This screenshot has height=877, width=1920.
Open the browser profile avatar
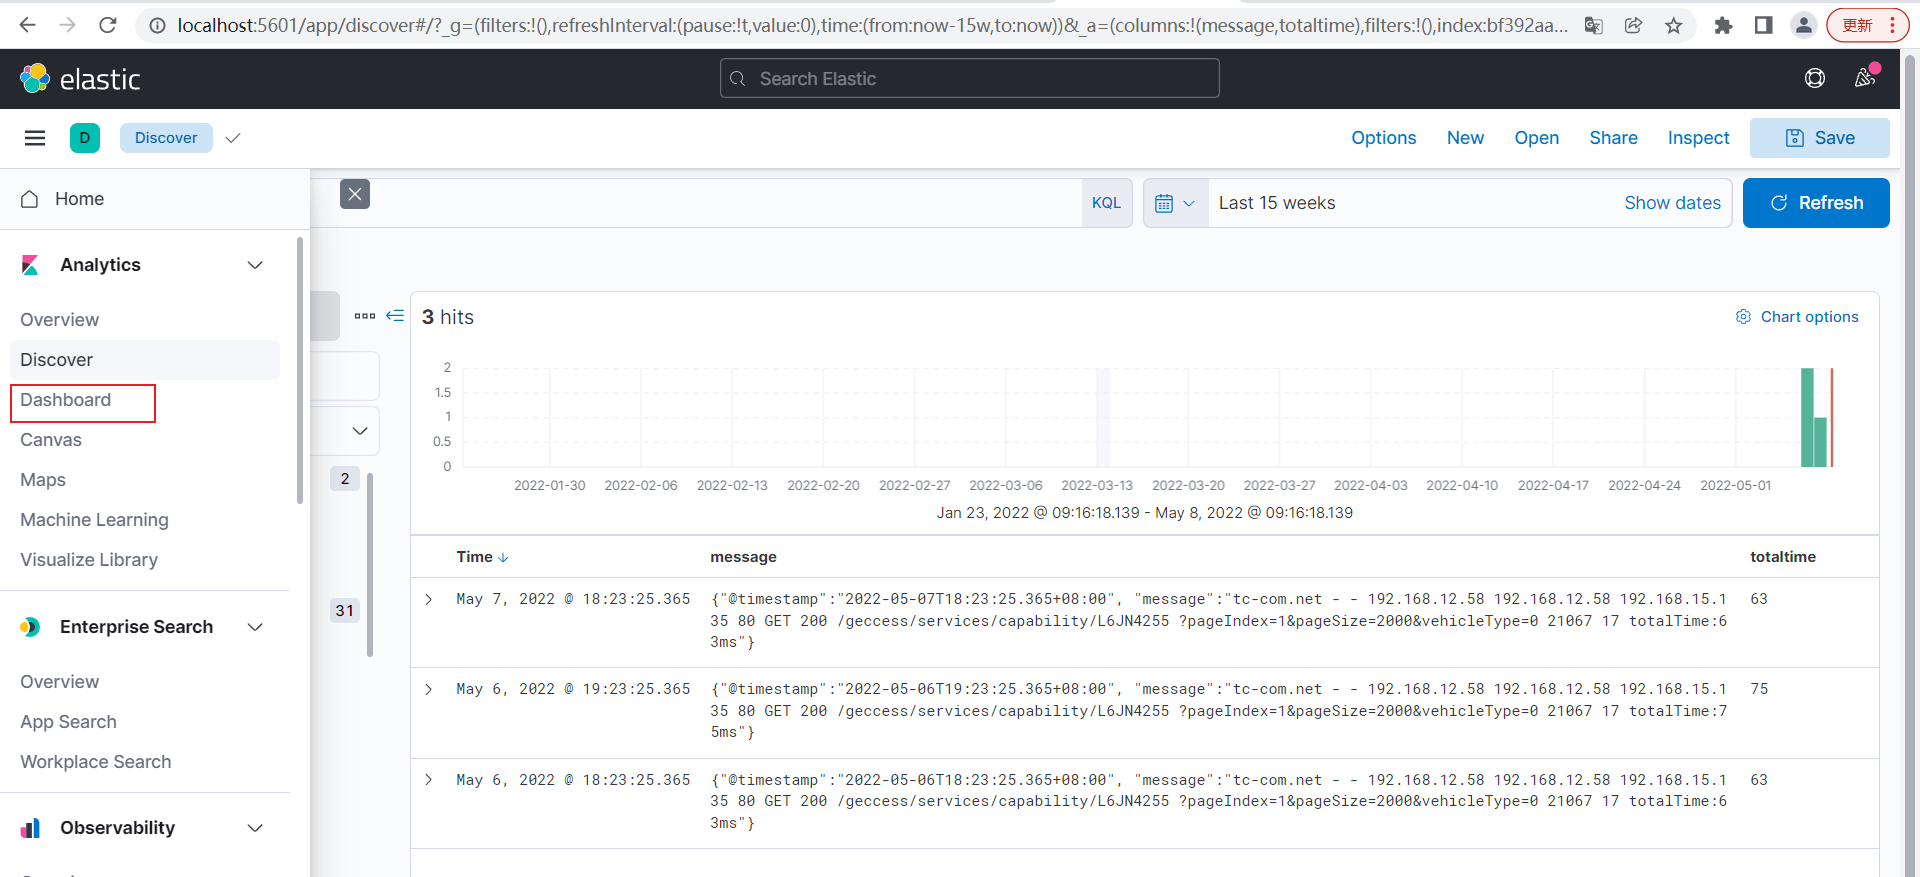[1804, 25]
